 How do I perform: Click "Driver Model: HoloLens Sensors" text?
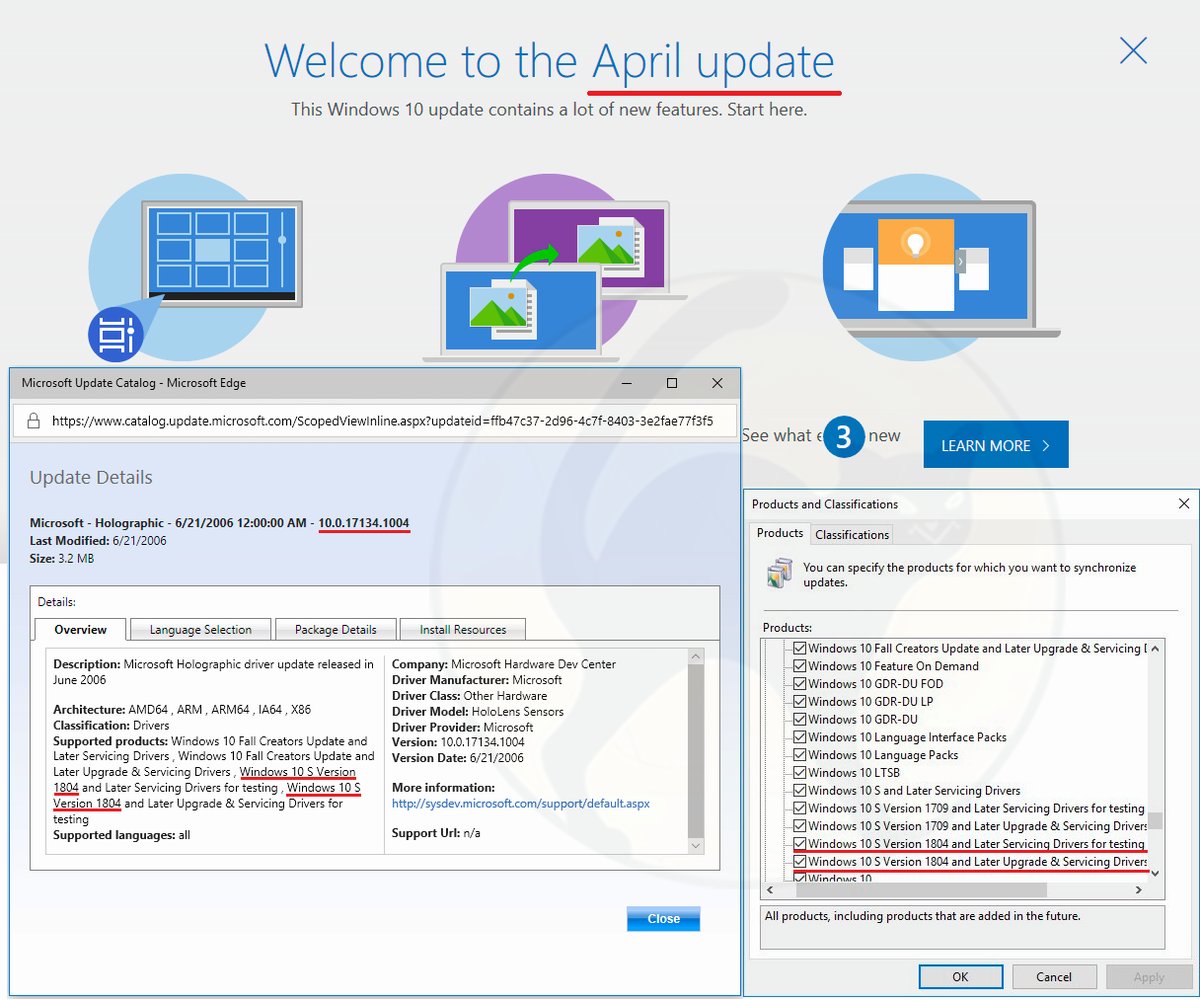click(478, 711)
